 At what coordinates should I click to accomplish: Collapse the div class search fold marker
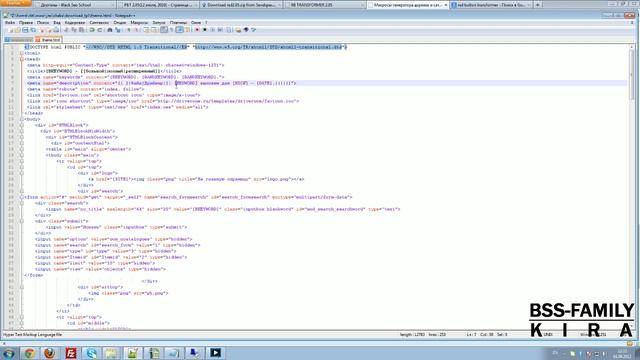coord(22,203)
